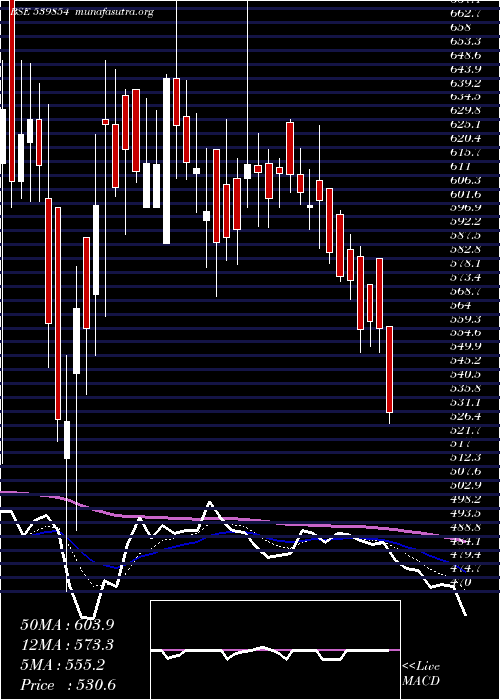Viewport: 500px width, 700px height.
Task: Click the 620.4 price axis label
Action: point(466,138)
